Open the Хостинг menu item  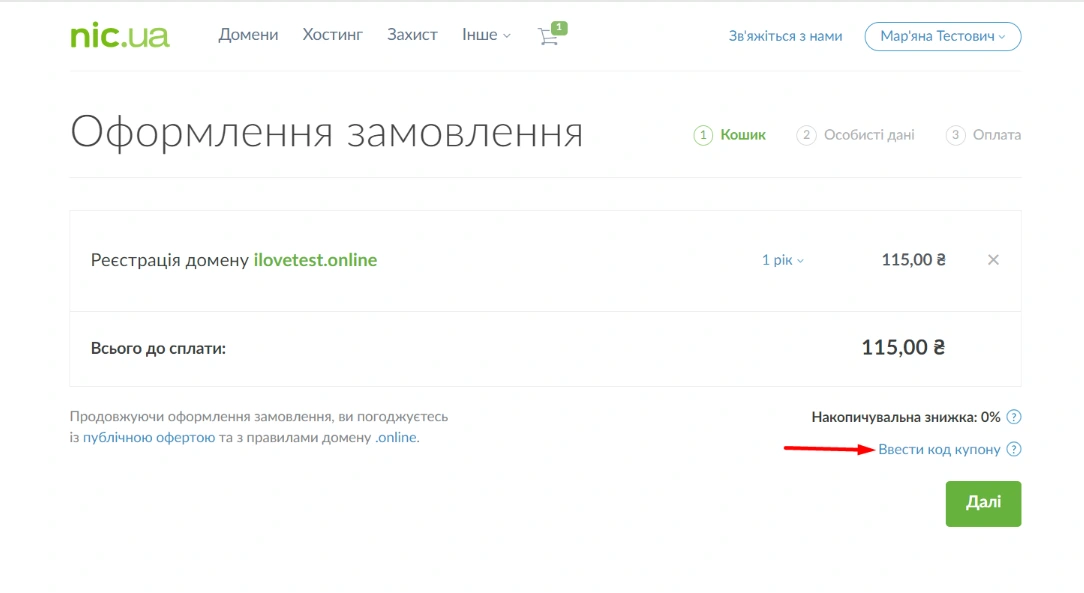click(x=332, y=35)
